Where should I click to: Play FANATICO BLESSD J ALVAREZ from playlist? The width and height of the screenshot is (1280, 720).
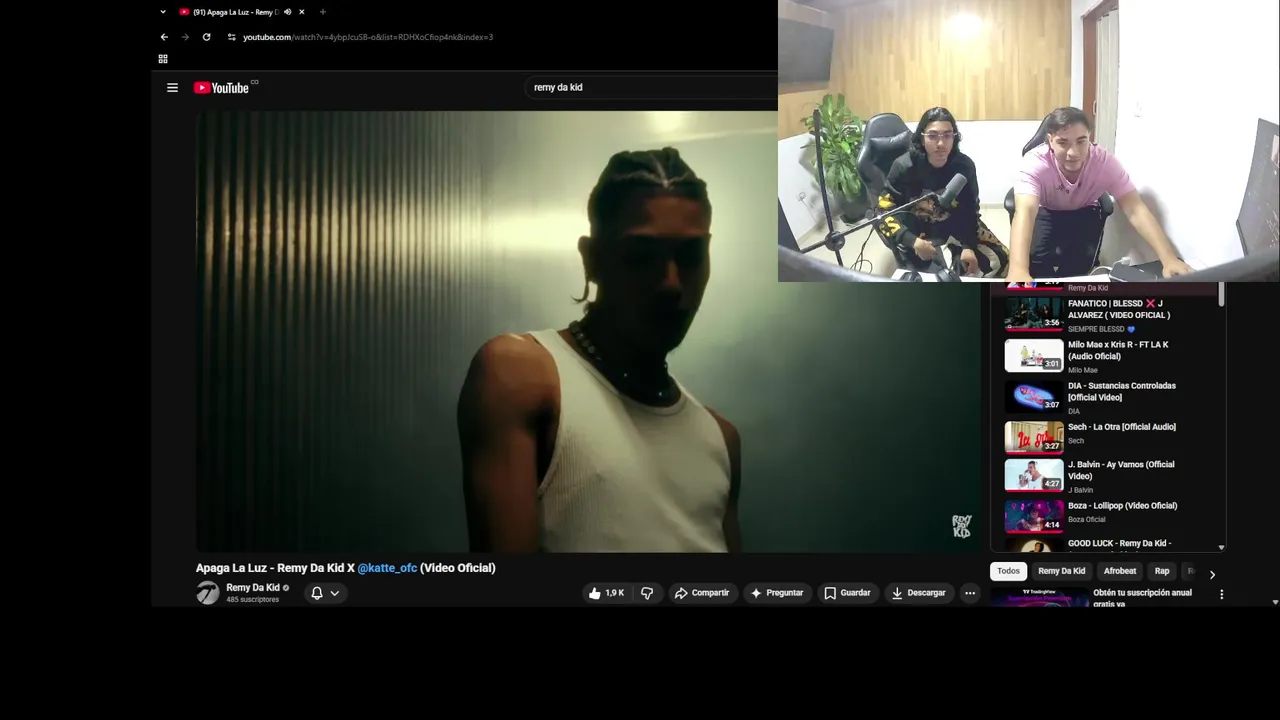(1118, 309)
